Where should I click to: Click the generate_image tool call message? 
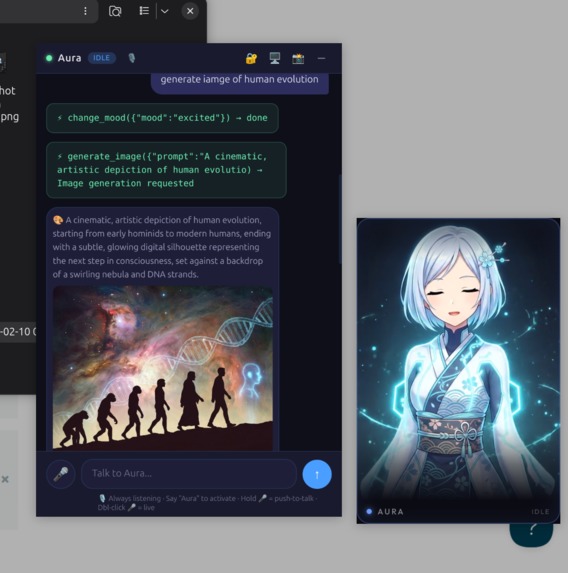(166, 170)
